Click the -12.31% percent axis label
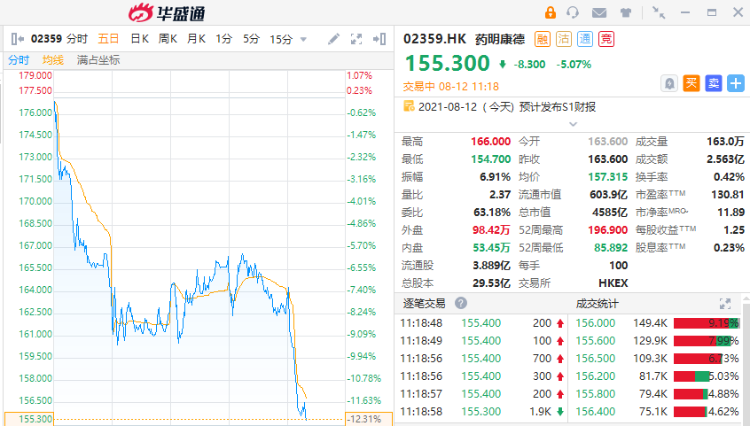The width and height of the screenshot is (750, 426). tap(369, 419)
